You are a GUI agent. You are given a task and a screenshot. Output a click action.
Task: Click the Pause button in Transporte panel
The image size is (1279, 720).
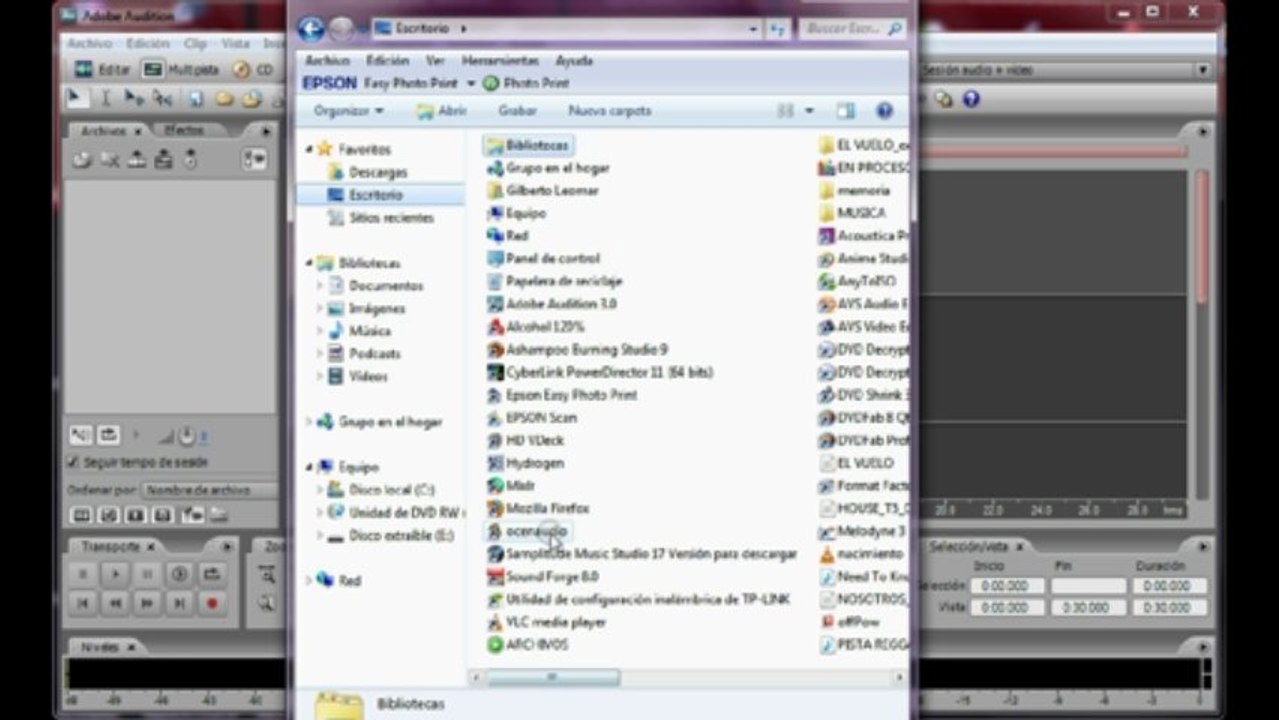(147, 574)
